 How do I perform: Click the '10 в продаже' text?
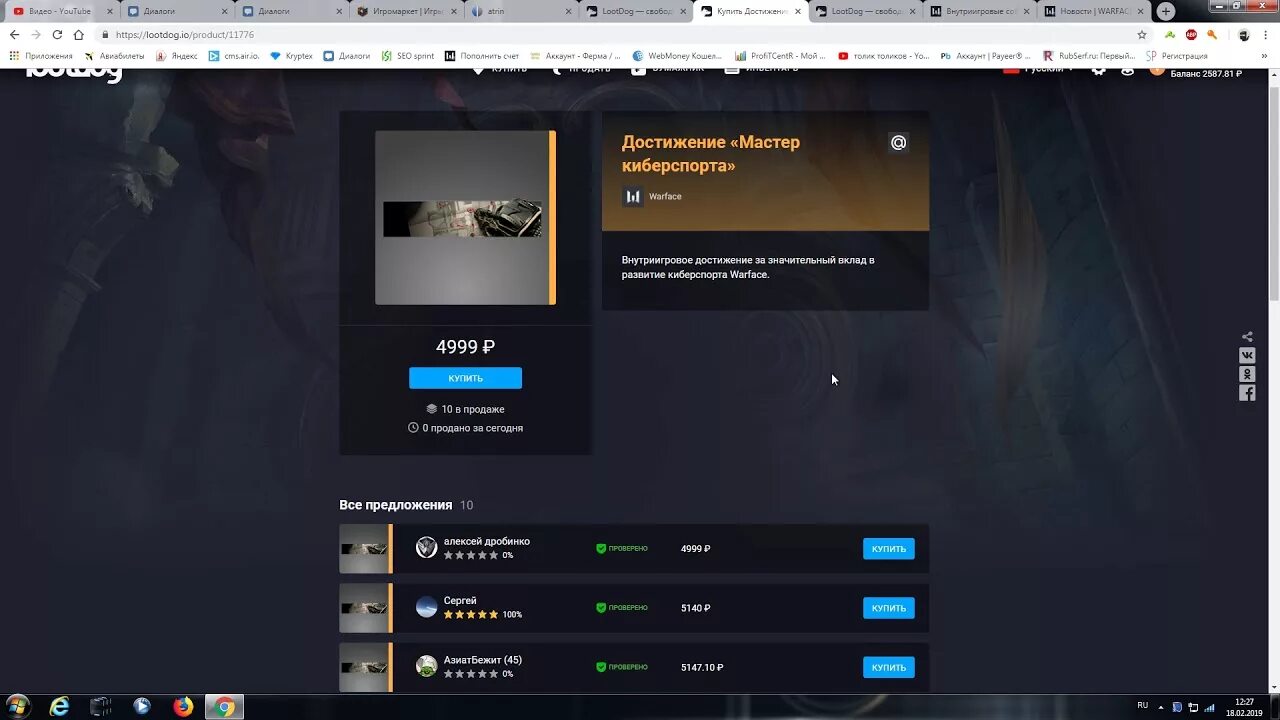(x=465, y=409)
